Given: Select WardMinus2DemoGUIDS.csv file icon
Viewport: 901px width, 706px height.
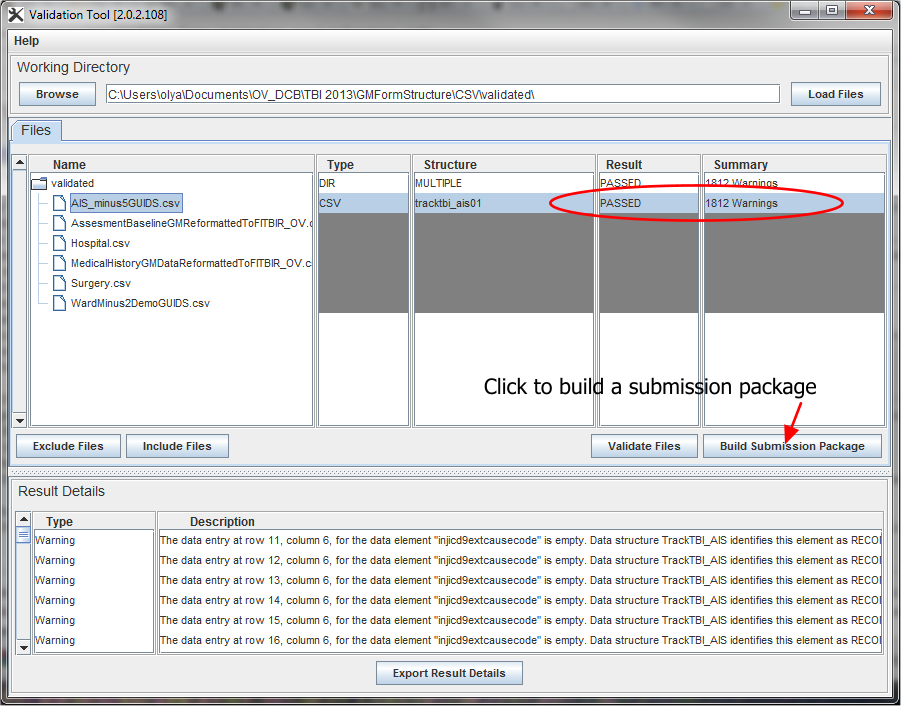Looking at the screenshot, I should point(59,303).
